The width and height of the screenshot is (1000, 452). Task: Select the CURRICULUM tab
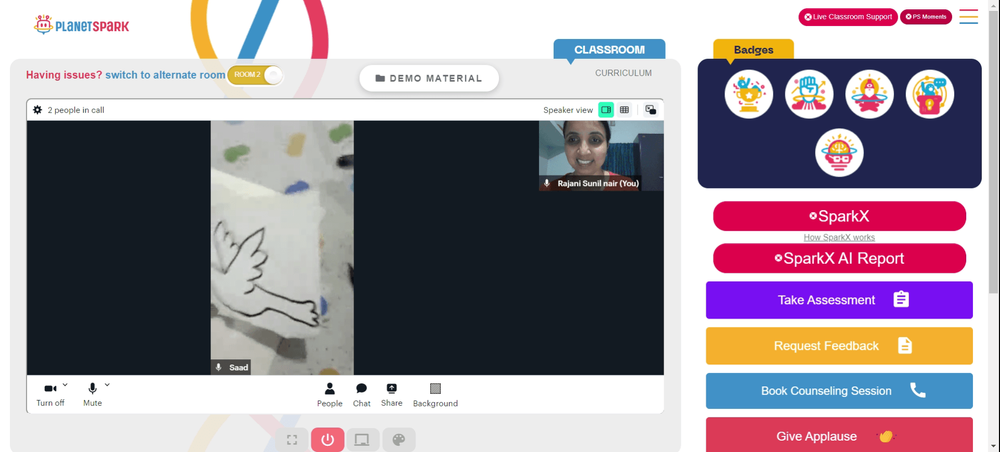pos(624,73)
